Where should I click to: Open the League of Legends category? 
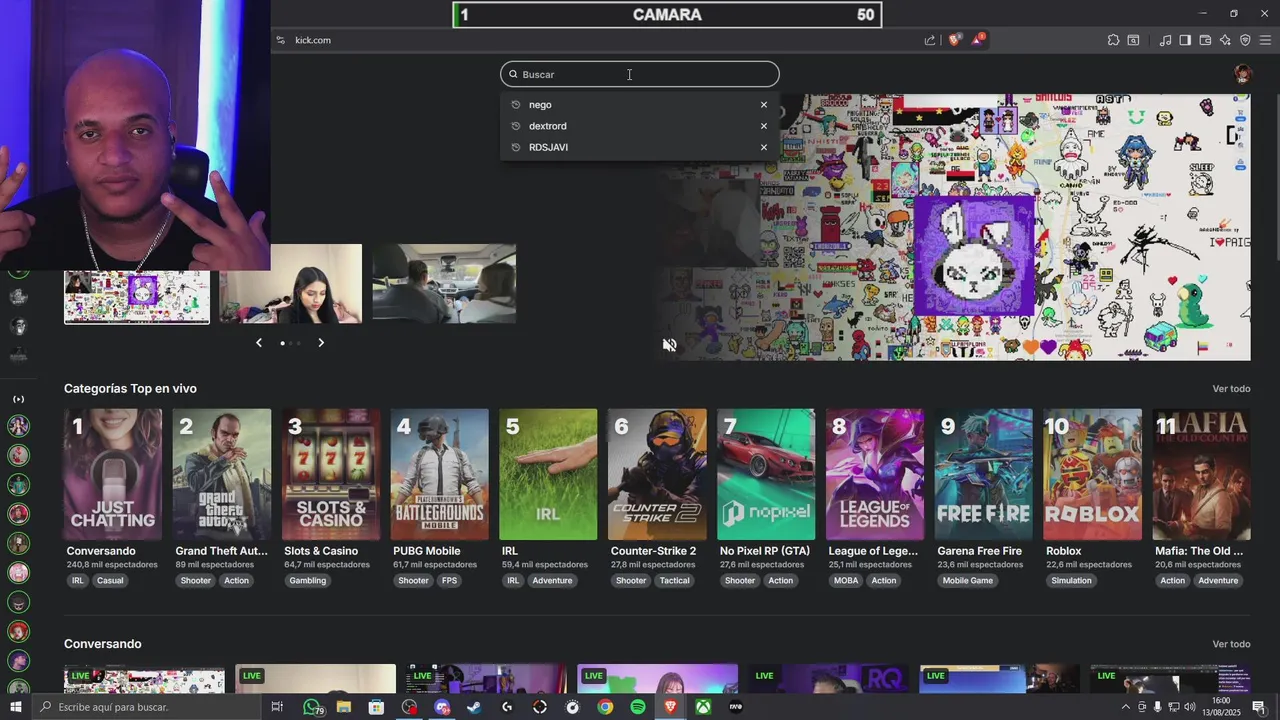point(875,474)
